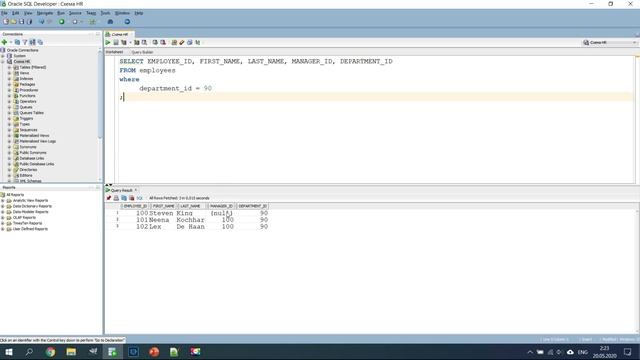
Task: Open the File menu
Action: click(4, 13)
